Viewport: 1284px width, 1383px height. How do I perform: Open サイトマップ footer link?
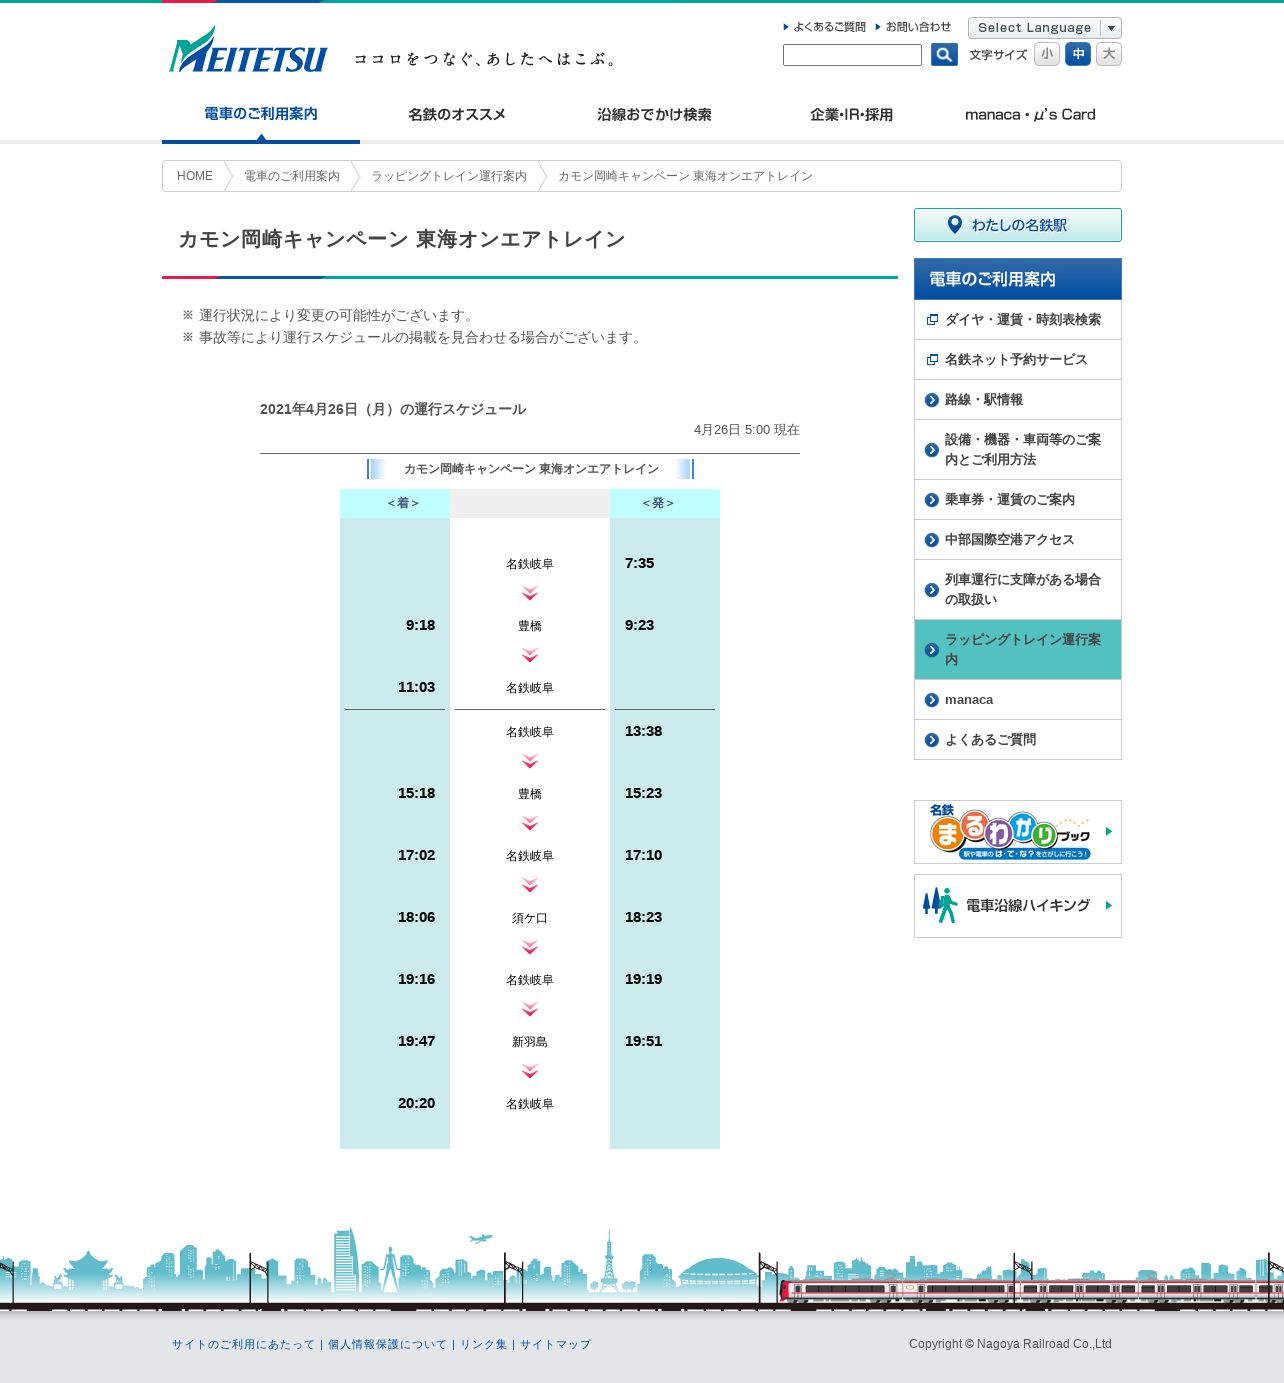tap(555, 1345)
